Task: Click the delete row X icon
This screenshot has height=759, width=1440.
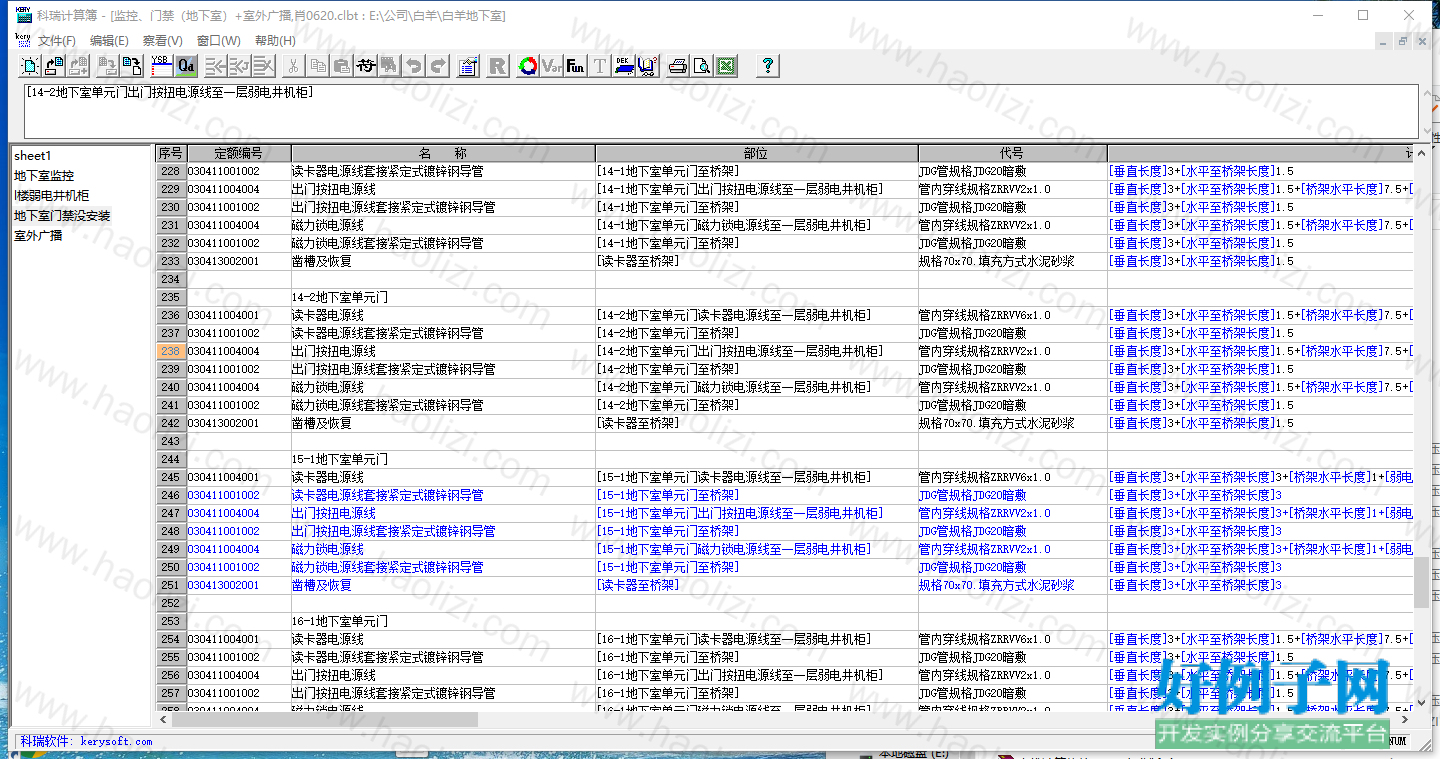Action: tap(263, 66)
